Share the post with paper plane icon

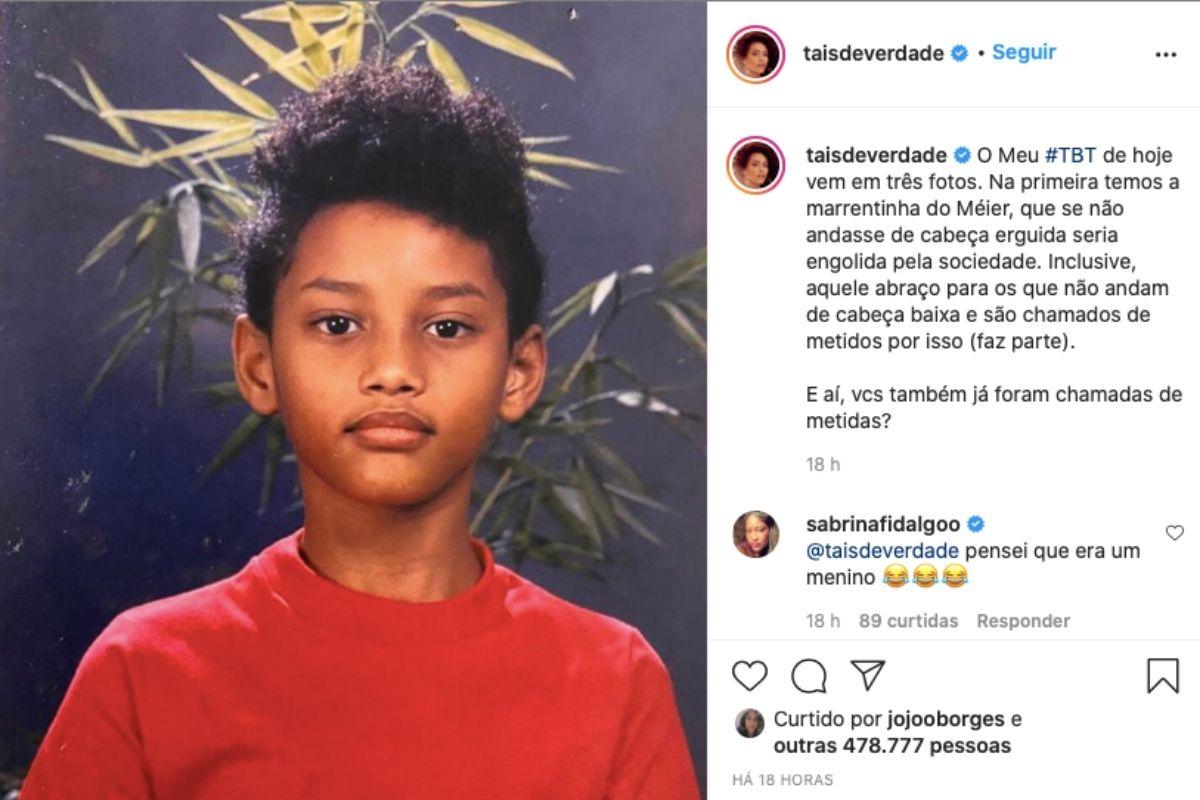[x=867, y=675]
